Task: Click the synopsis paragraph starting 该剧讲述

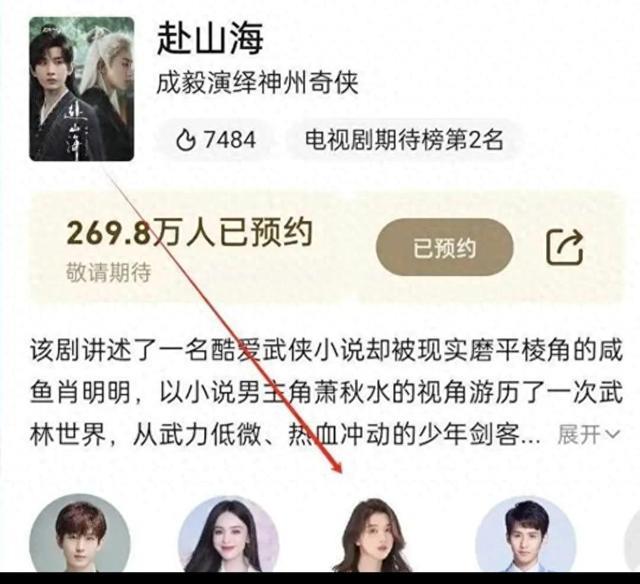Action: point(326,393)
